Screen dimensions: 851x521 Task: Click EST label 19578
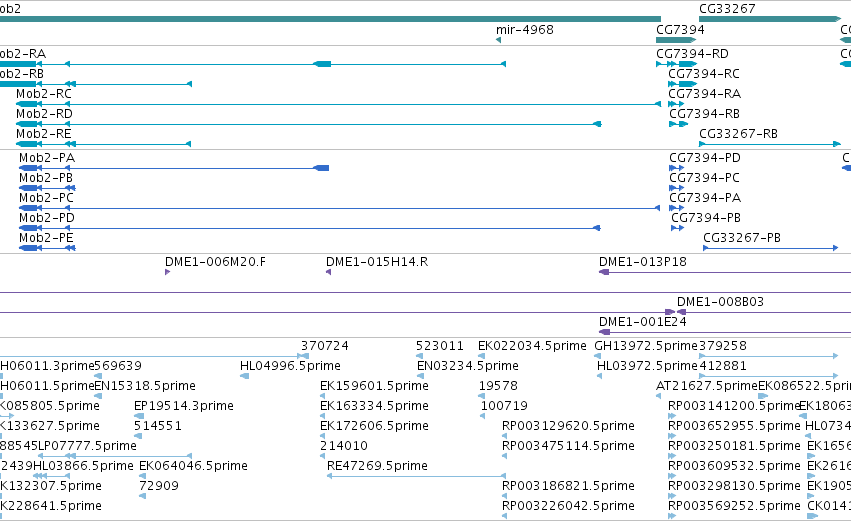pos(498,386)
